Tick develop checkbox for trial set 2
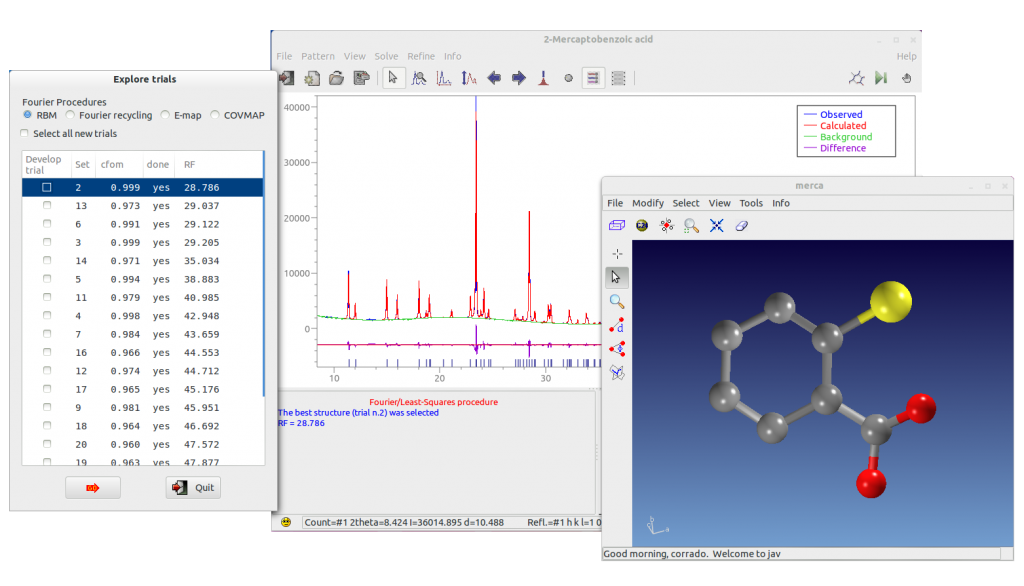Image resolution: width=1024 pixels, height=586 pixels. [x=46, y=187]
